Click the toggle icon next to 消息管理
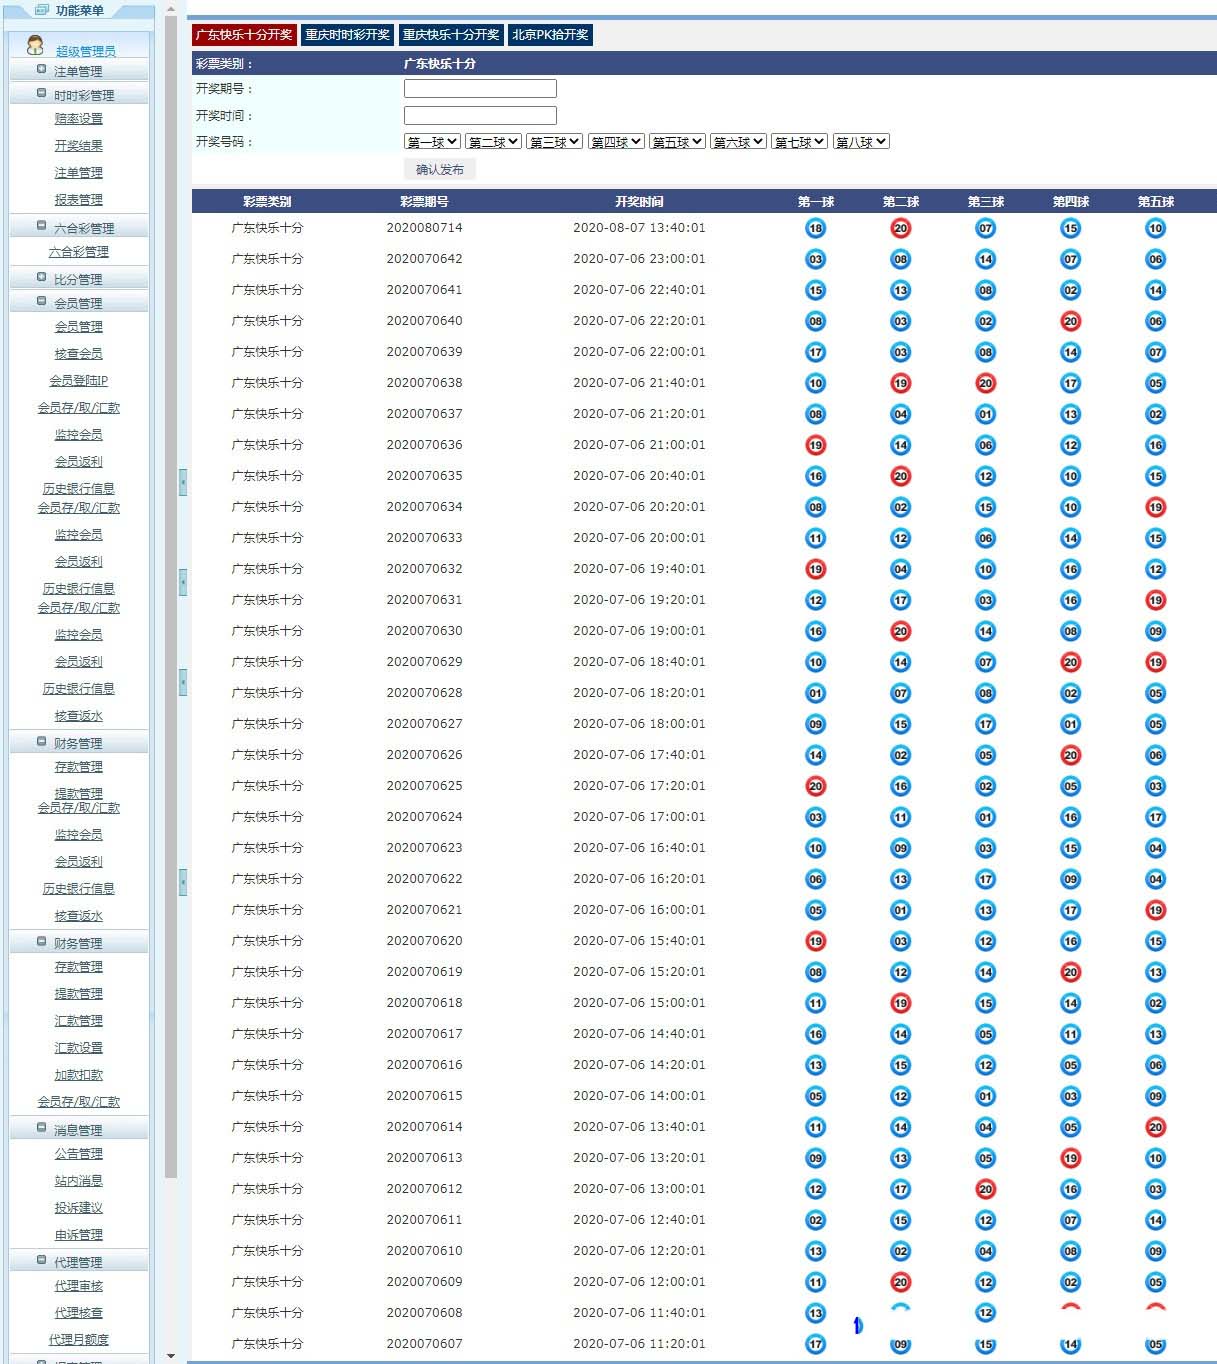 41,1129
